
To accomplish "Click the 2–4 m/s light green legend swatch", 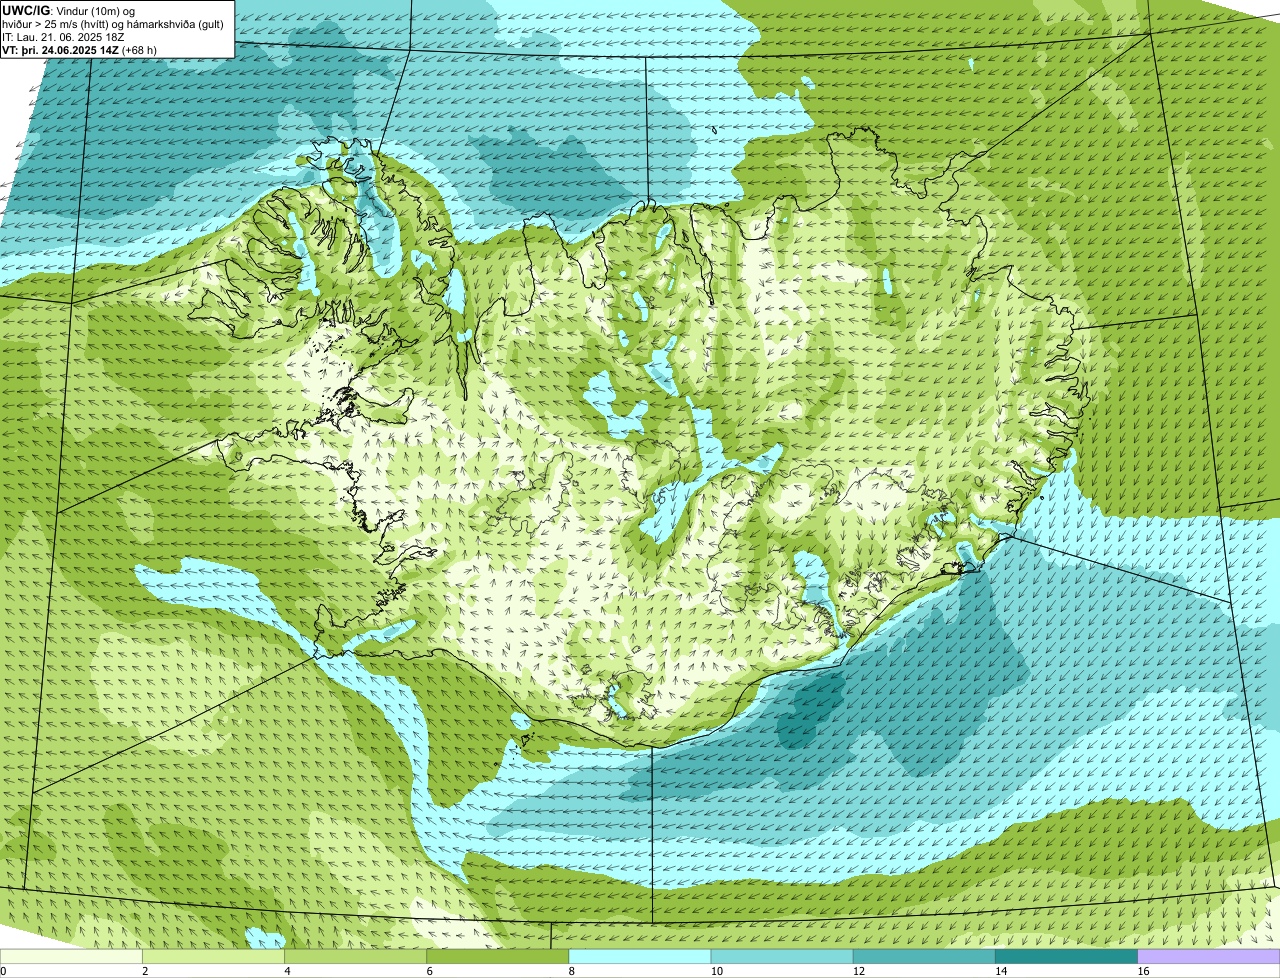I will coord(213,957).
